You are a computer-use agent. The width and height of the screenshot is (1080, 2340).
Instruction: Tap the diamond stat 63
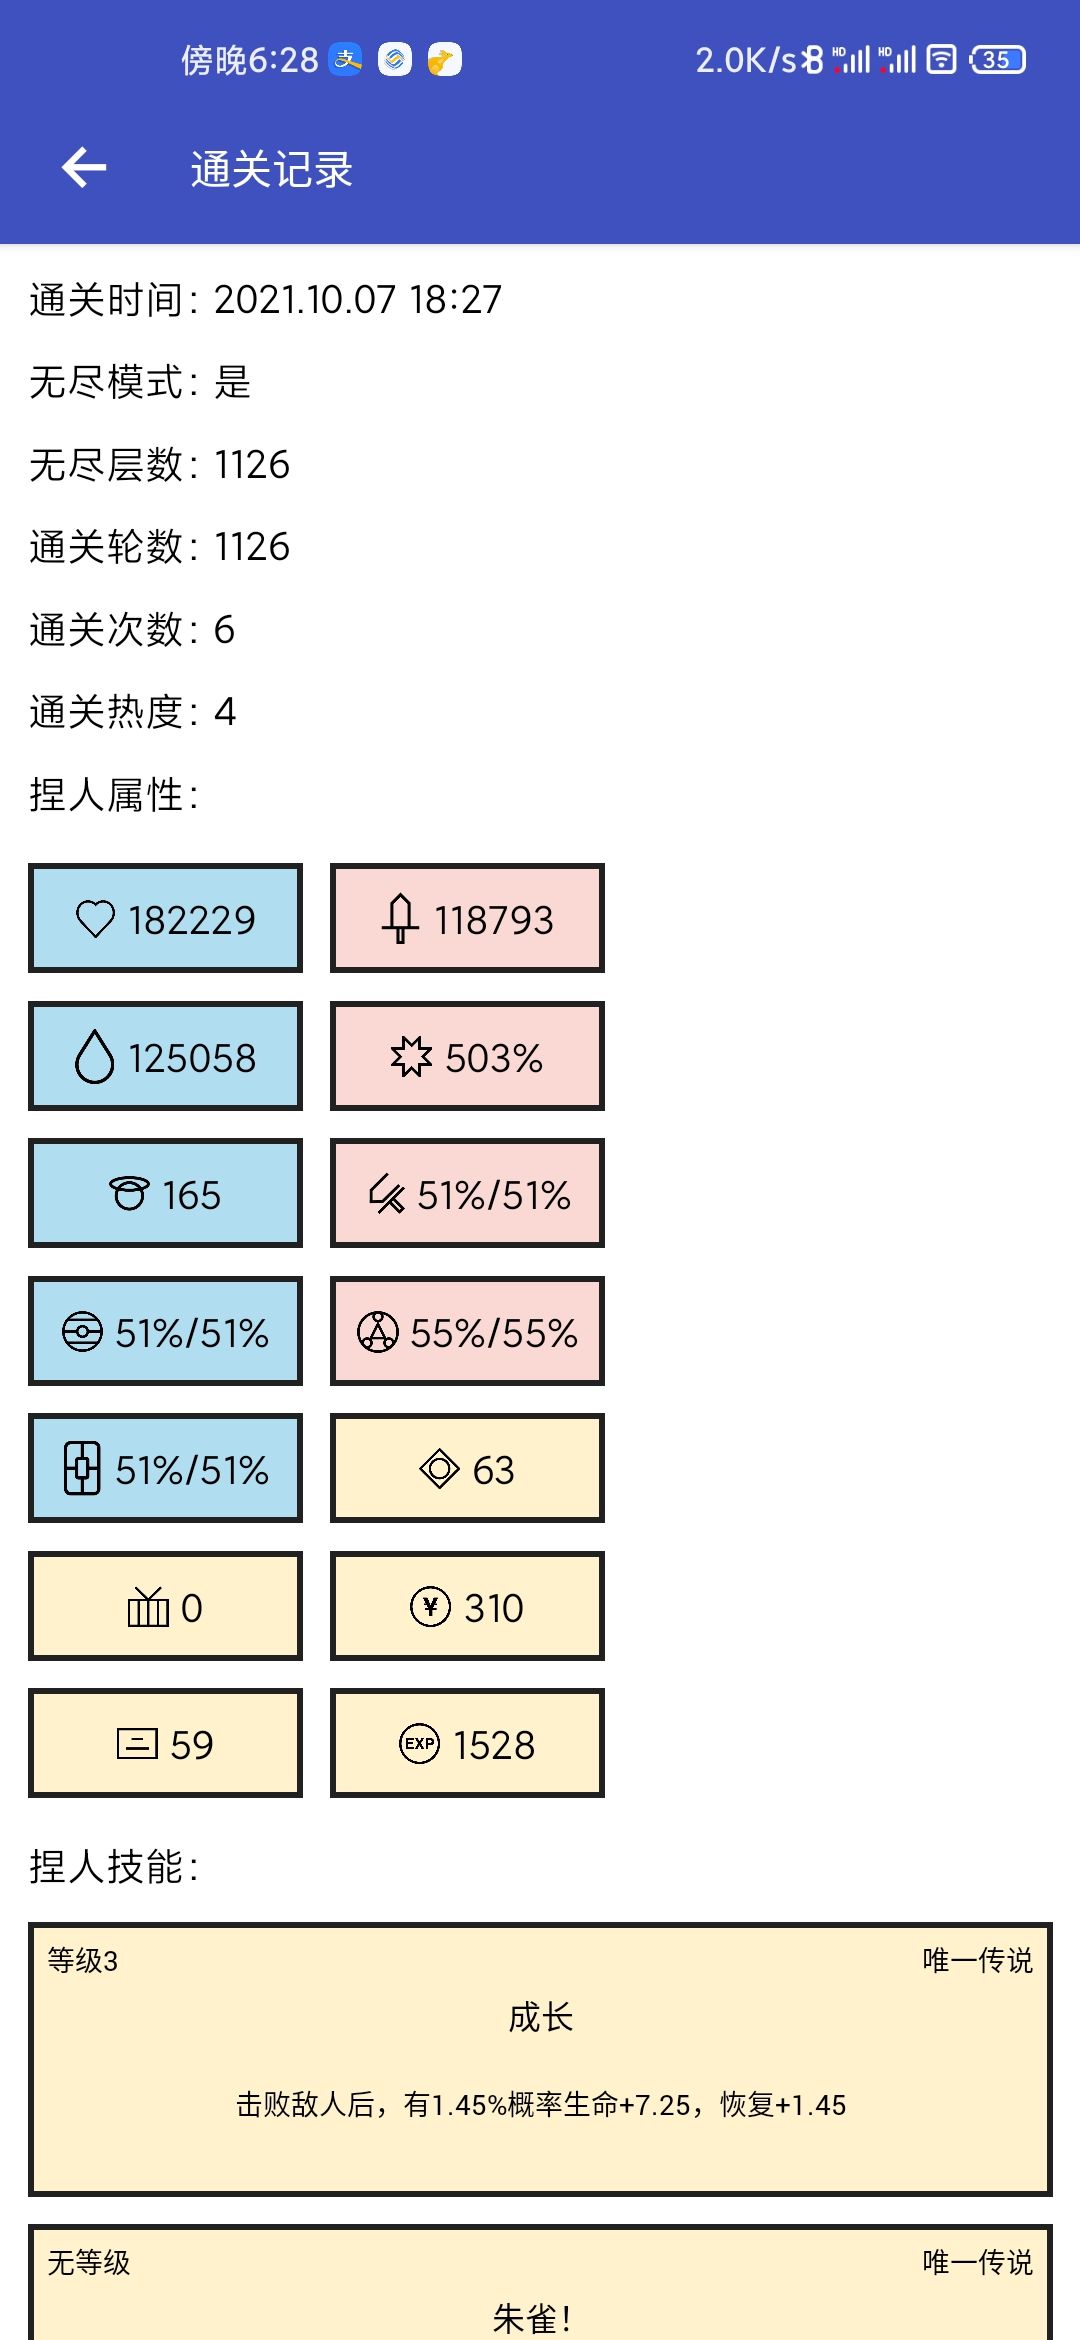click(467, 1468)
